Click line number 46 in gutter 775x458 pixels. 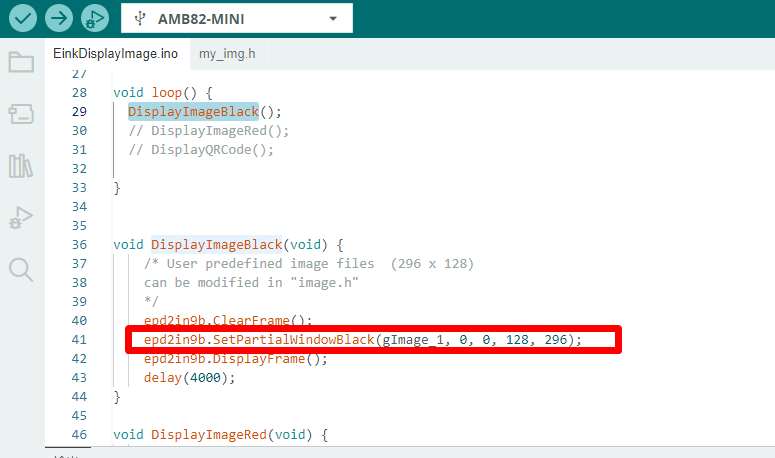click(79, 435)
